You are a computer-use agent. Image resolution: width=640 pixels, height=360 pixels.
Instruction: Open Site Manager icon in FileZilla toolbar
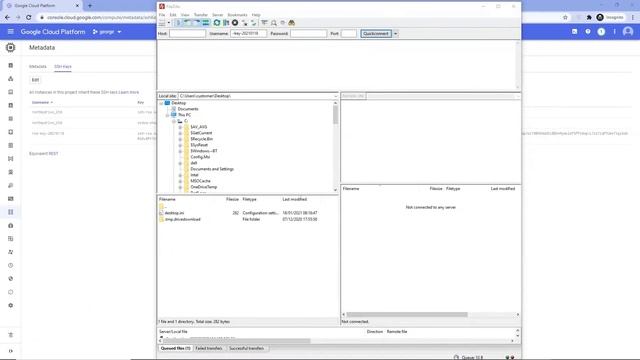pyautogui.click(x=162, y=23)
